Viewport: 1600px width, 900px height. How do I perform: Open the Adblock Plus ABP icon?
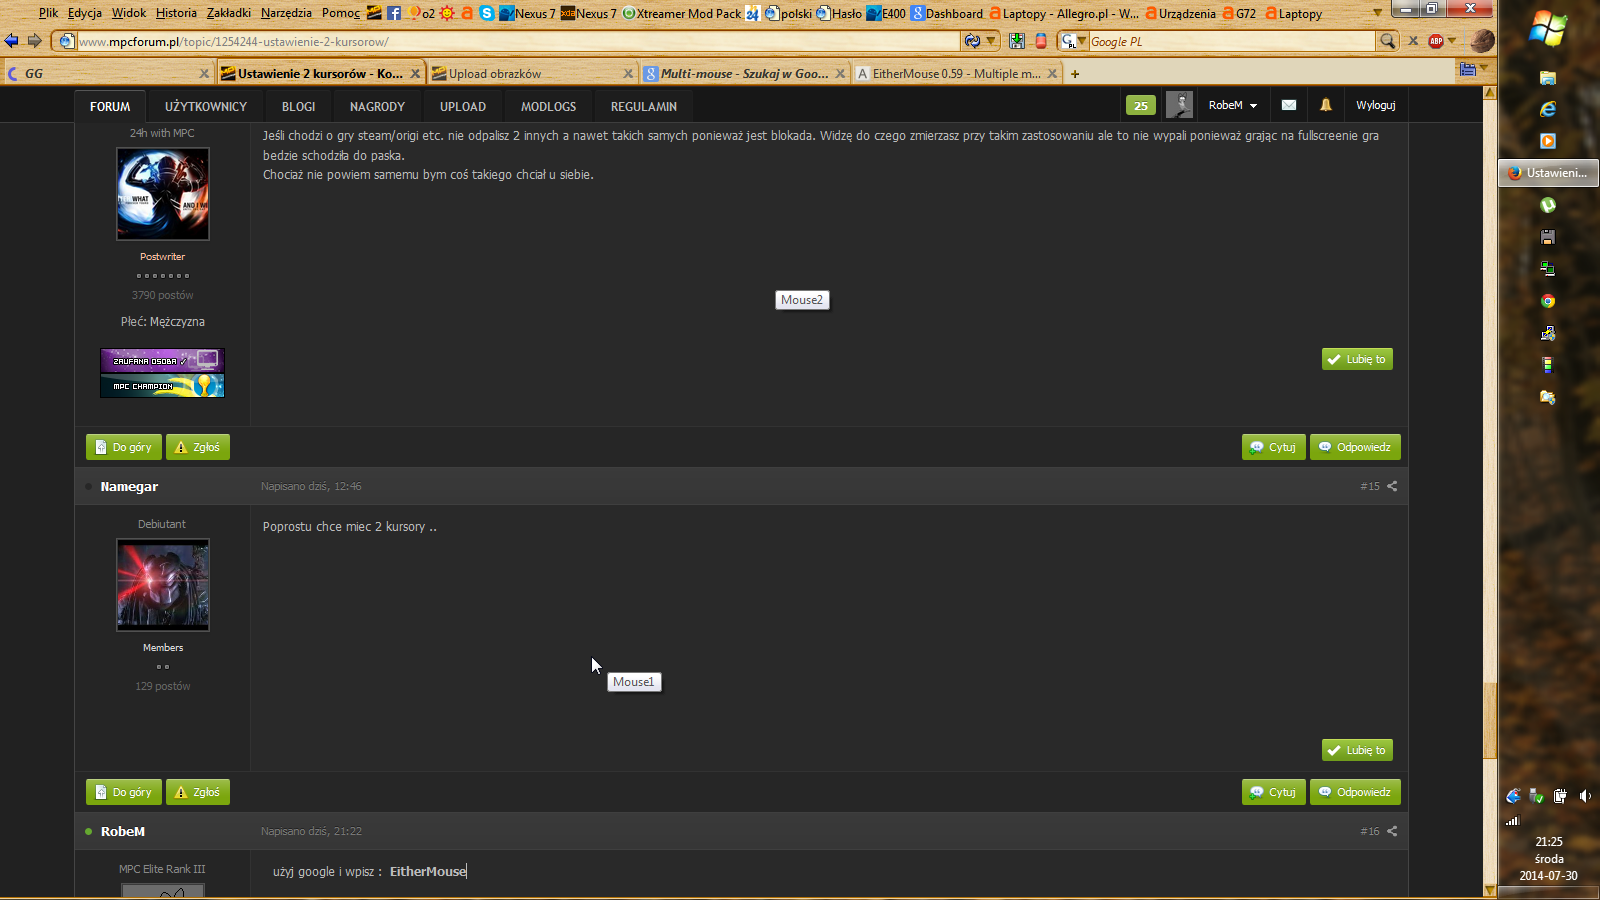click(x=1436, y=41)
